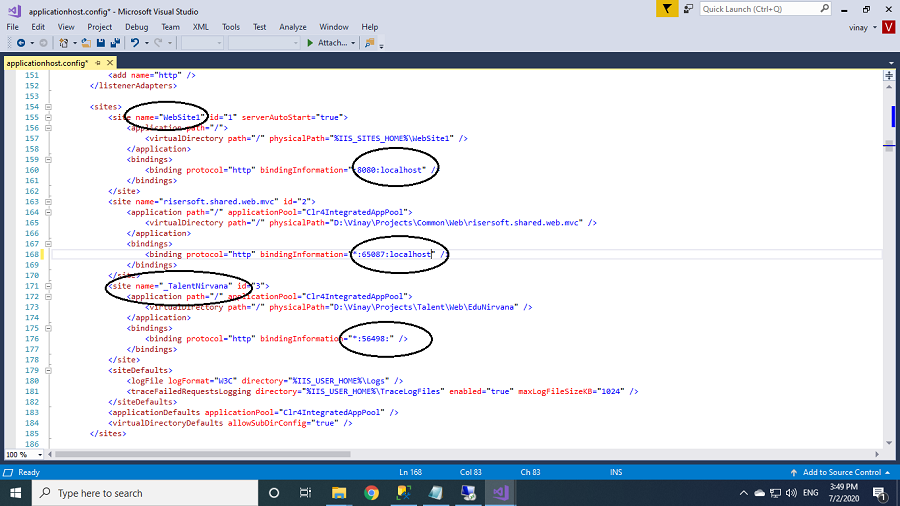
Task: Pin the applicationhost.config tab
Action: click(x=98, y=63)
